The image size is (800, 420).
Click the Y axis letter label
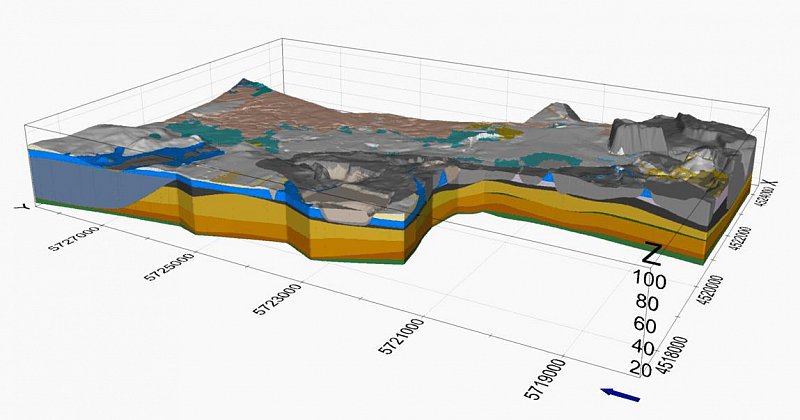tap(20, 206)
